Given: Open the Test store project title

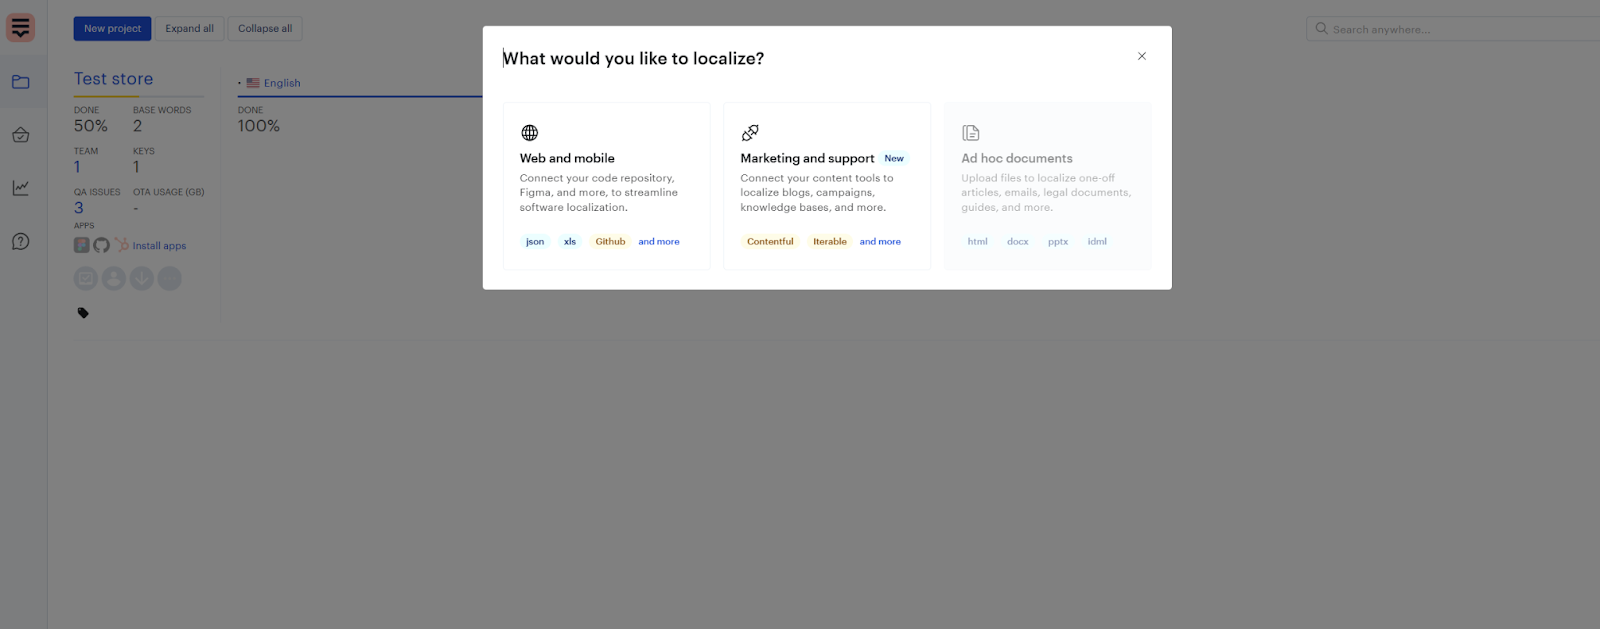Looking at the screenshot, I should [x=113, y=79].
